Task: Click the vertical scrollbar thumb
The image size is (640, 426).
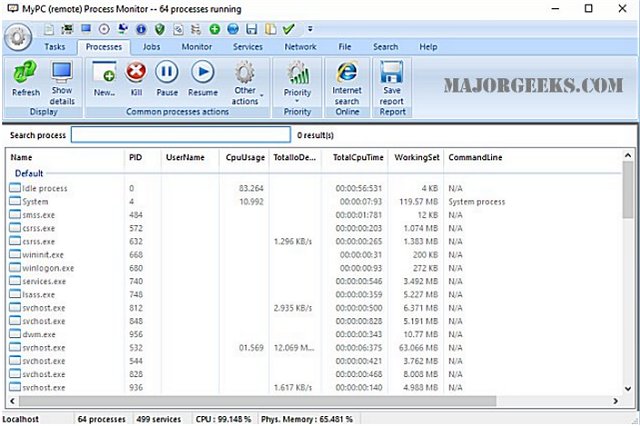Action: click(628, 190)
